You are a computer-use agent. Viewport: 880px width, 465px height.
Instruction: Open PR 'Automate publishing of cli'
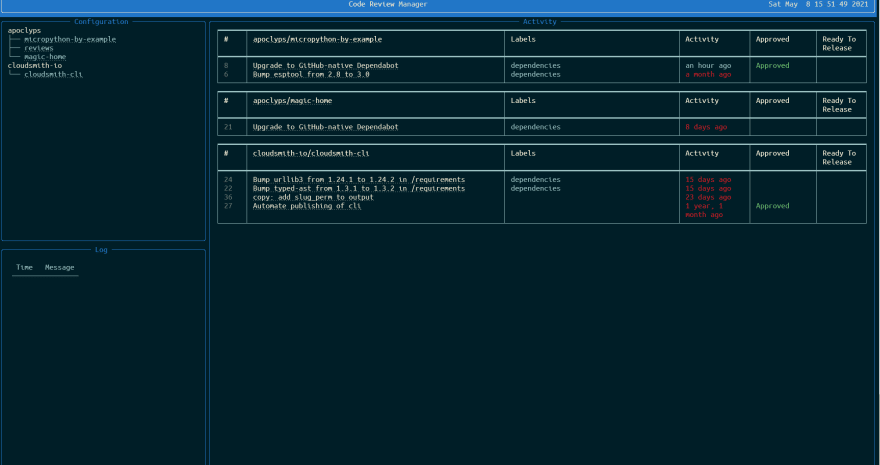(307, 206)
